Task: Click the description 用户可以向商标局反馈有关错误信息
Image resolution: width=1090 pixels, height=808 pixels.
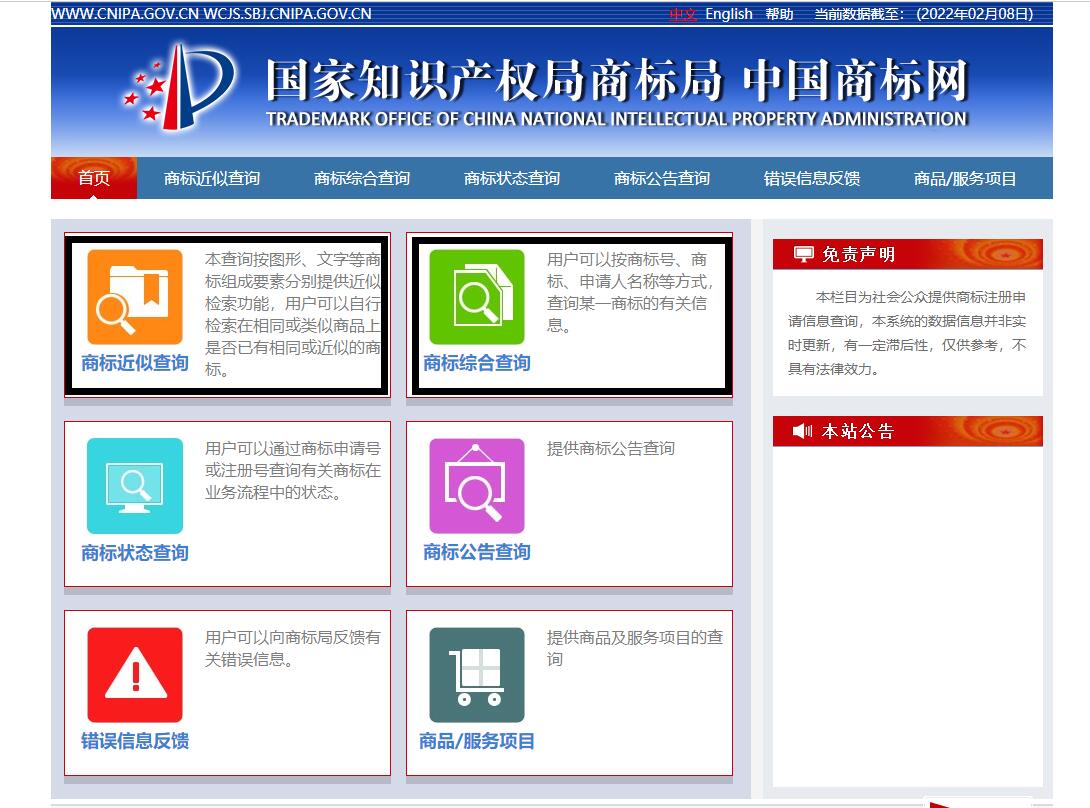Action: (x=293, y=648)
